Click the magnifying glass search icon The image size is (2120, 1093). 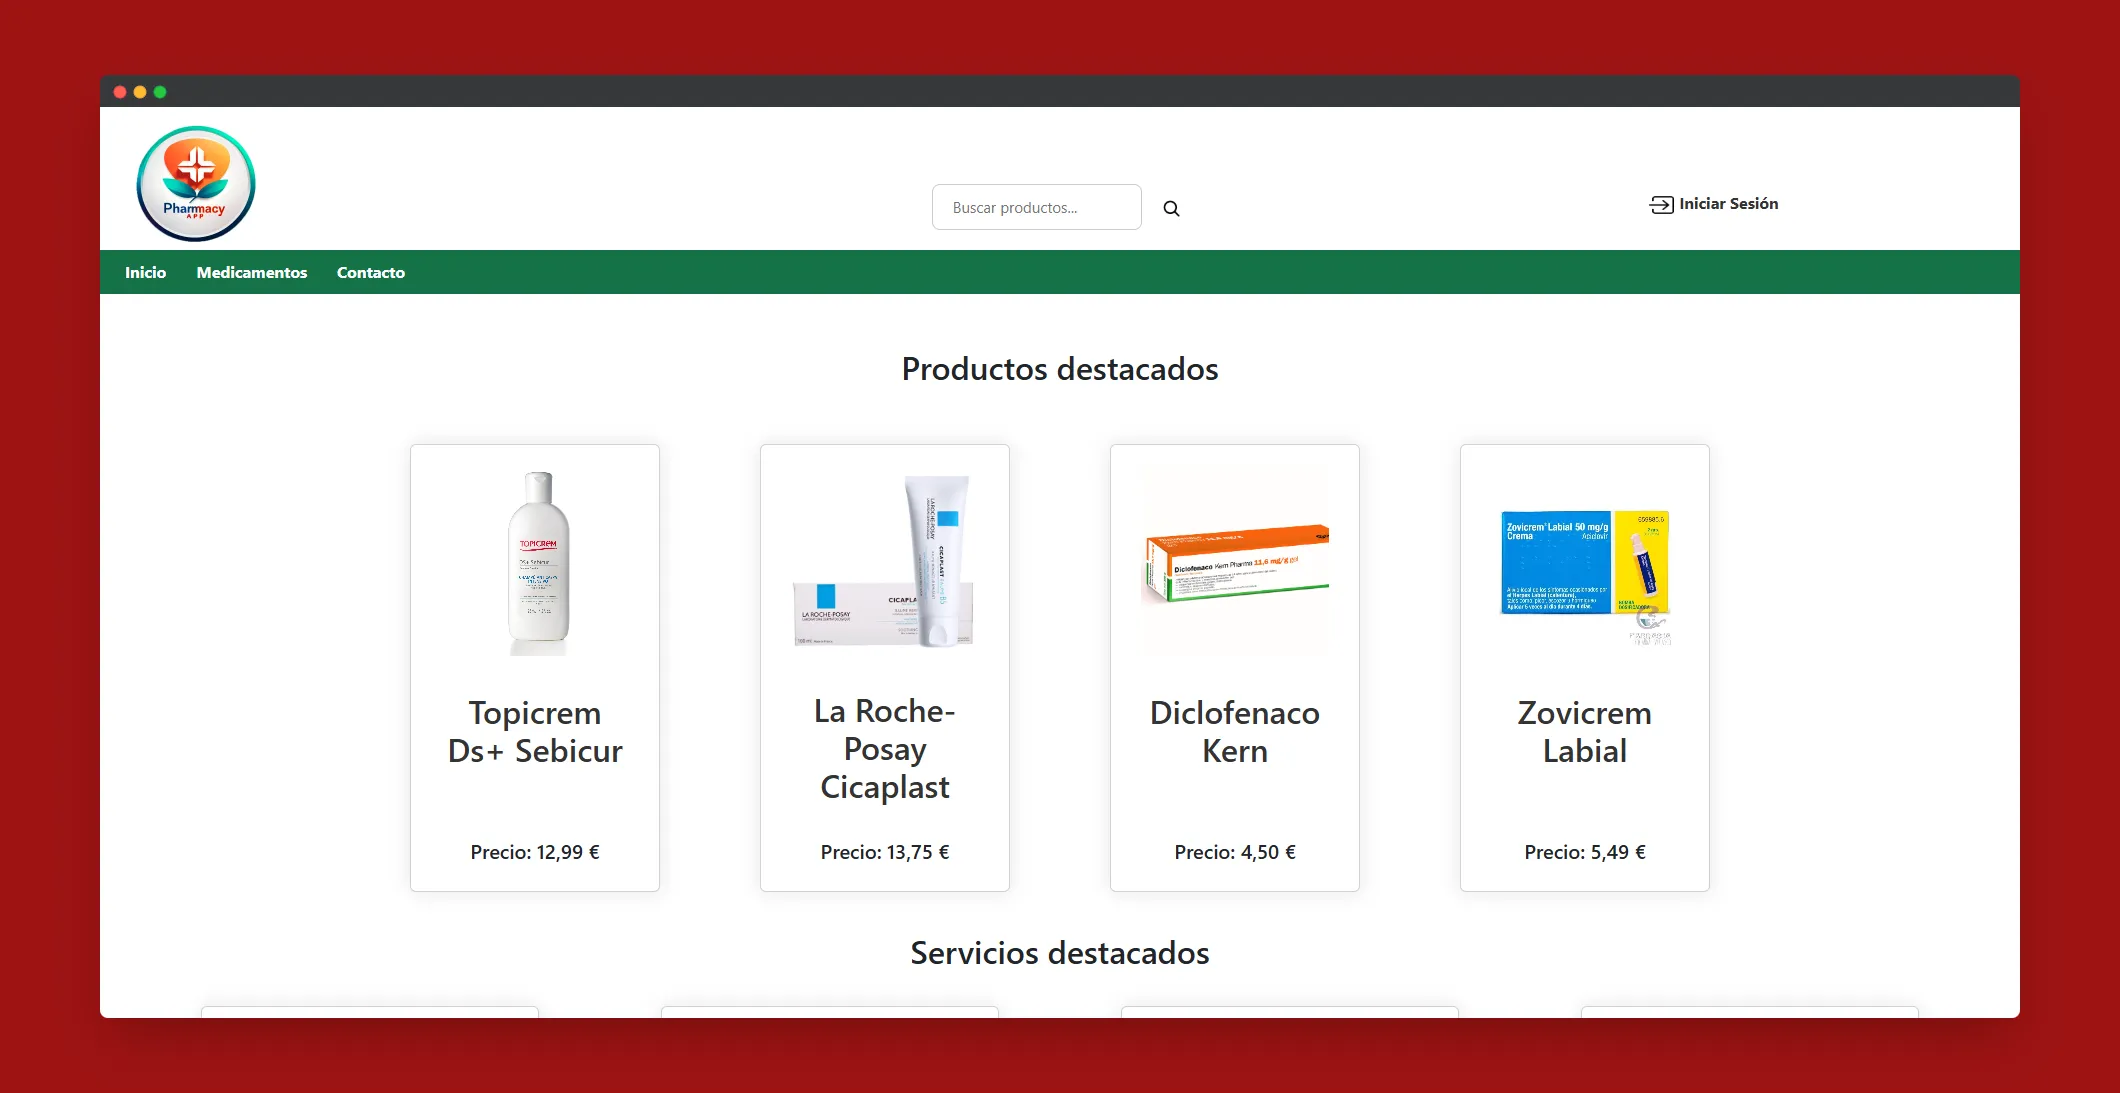point(1171,208)
